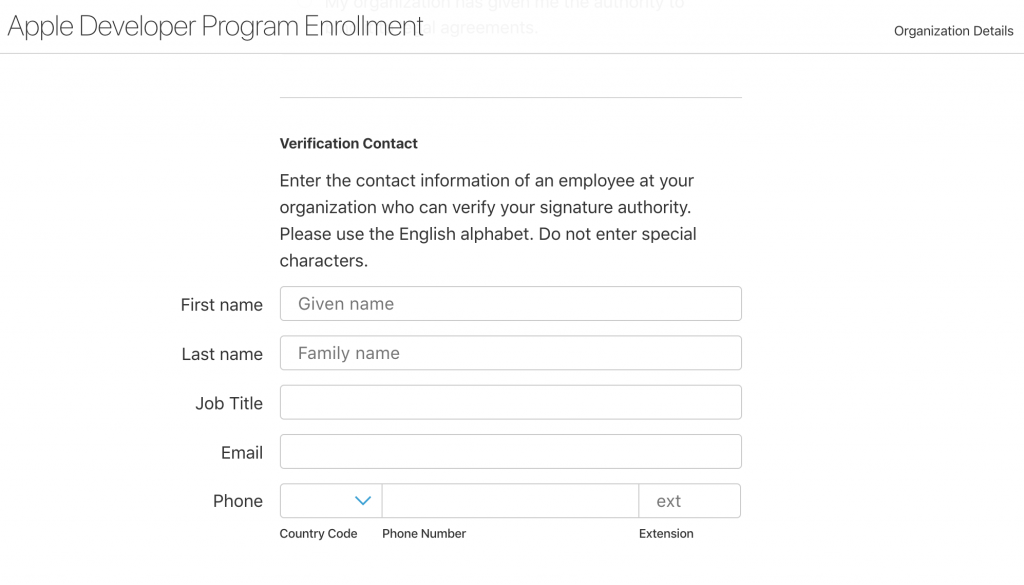Select the Last name field label
The height and width of the screenshot is (585, 1024).
coord(221,354)
